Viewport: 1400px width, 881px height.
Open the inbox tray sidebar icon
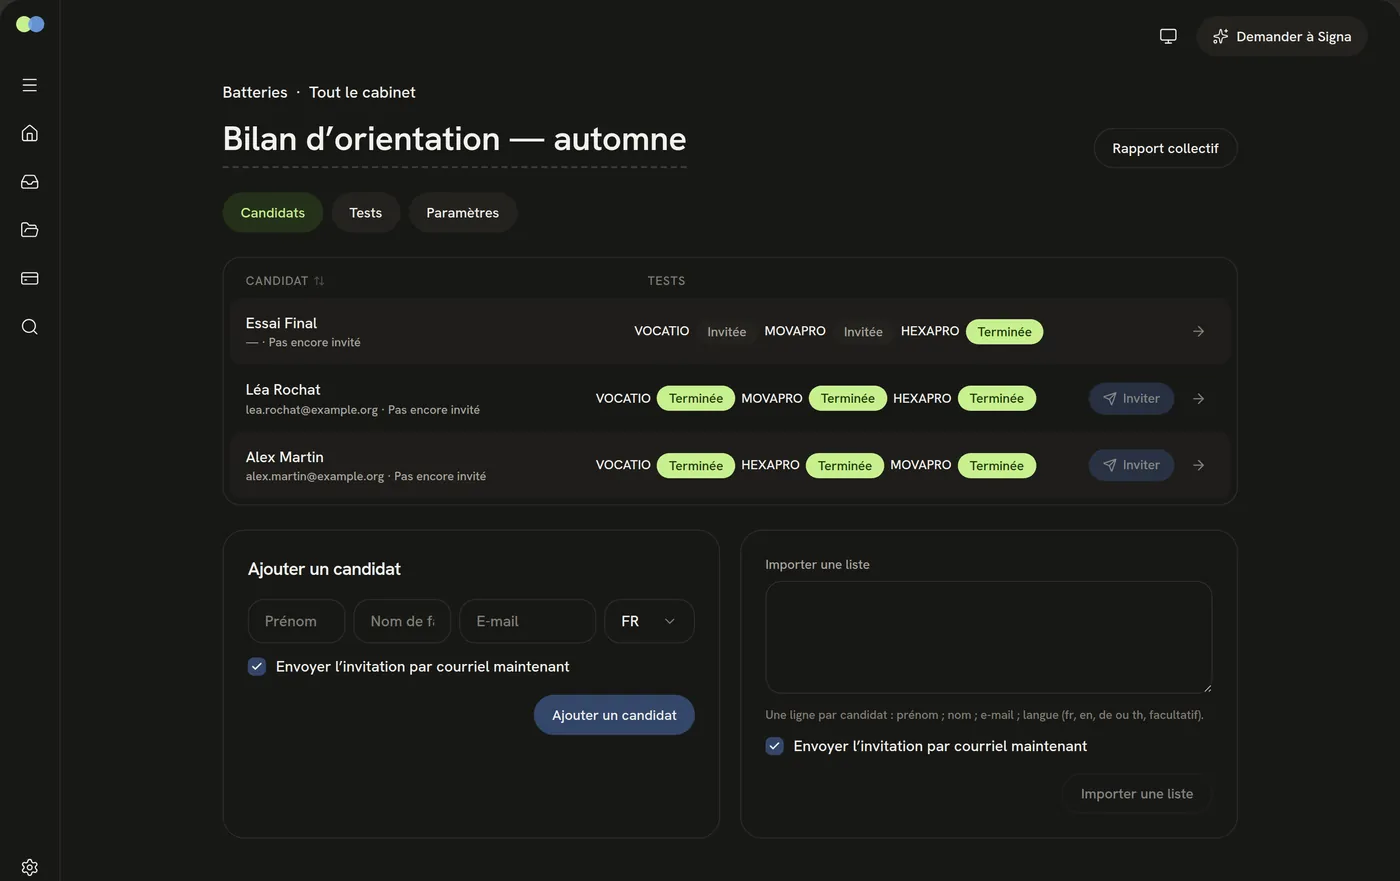coord(29,182)
